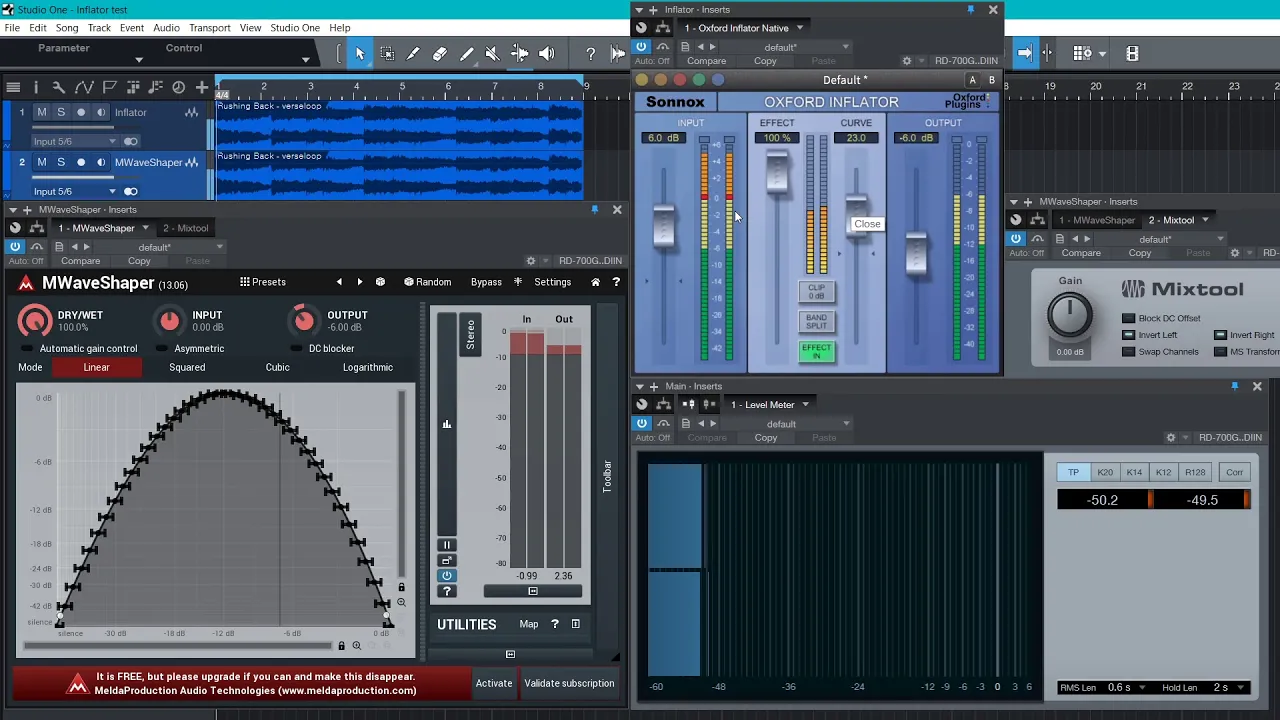Click MWaveShaper Presets button
The image size is (1280, 720).
click(263, 282)
